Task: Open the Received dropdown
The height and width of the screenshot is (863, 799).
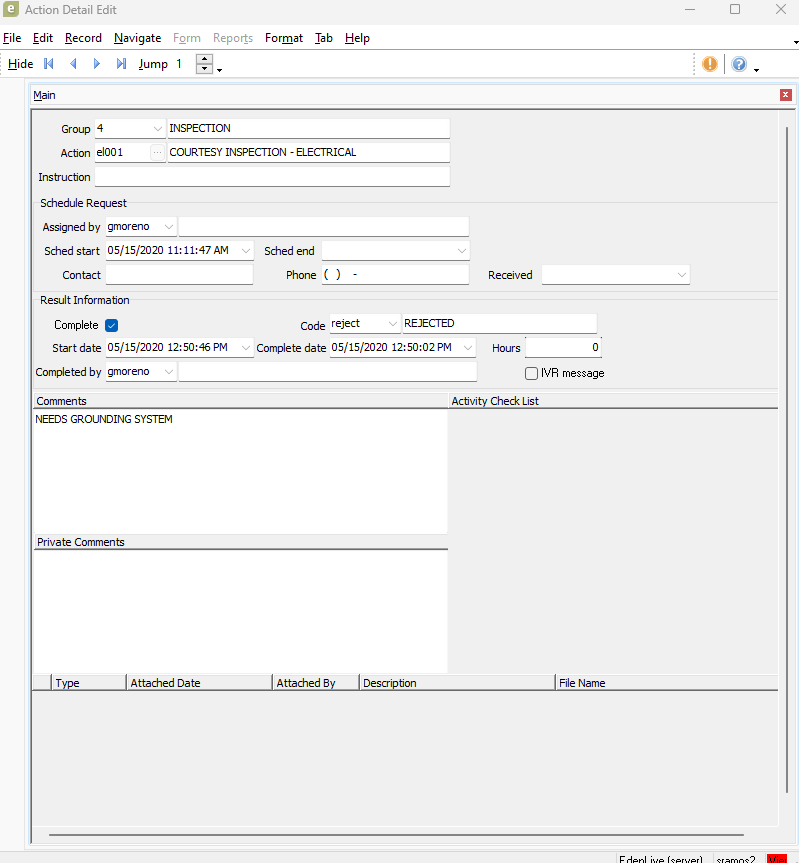Action: pos(681,275)
